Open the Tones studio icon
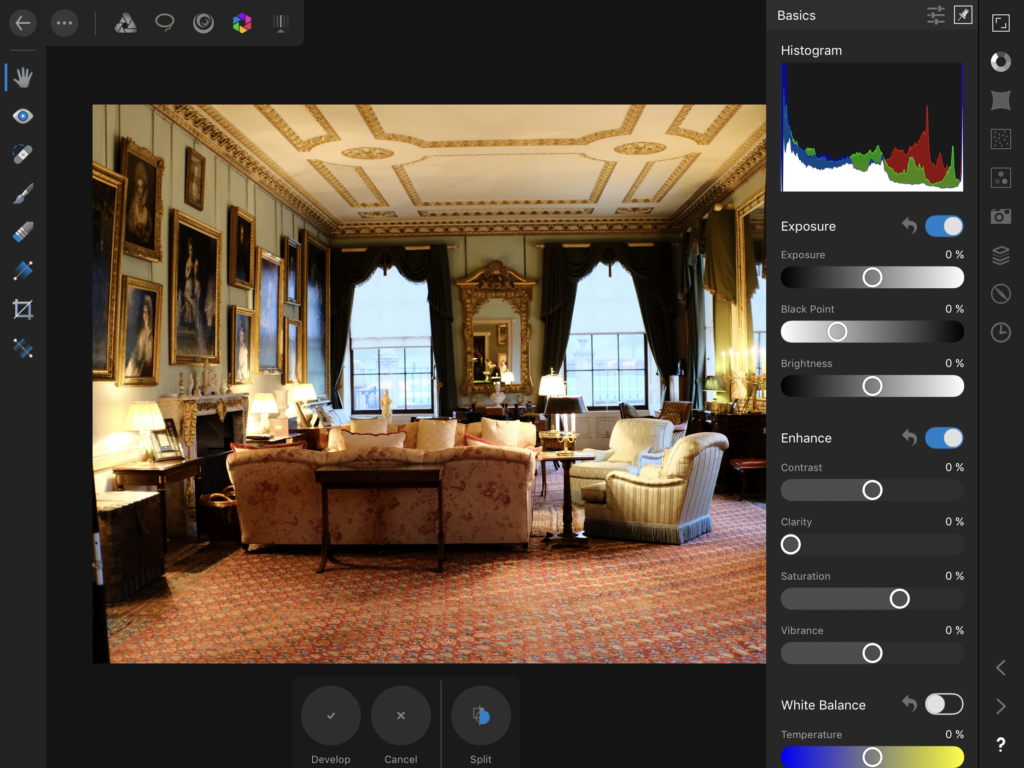 [1000, 178]
